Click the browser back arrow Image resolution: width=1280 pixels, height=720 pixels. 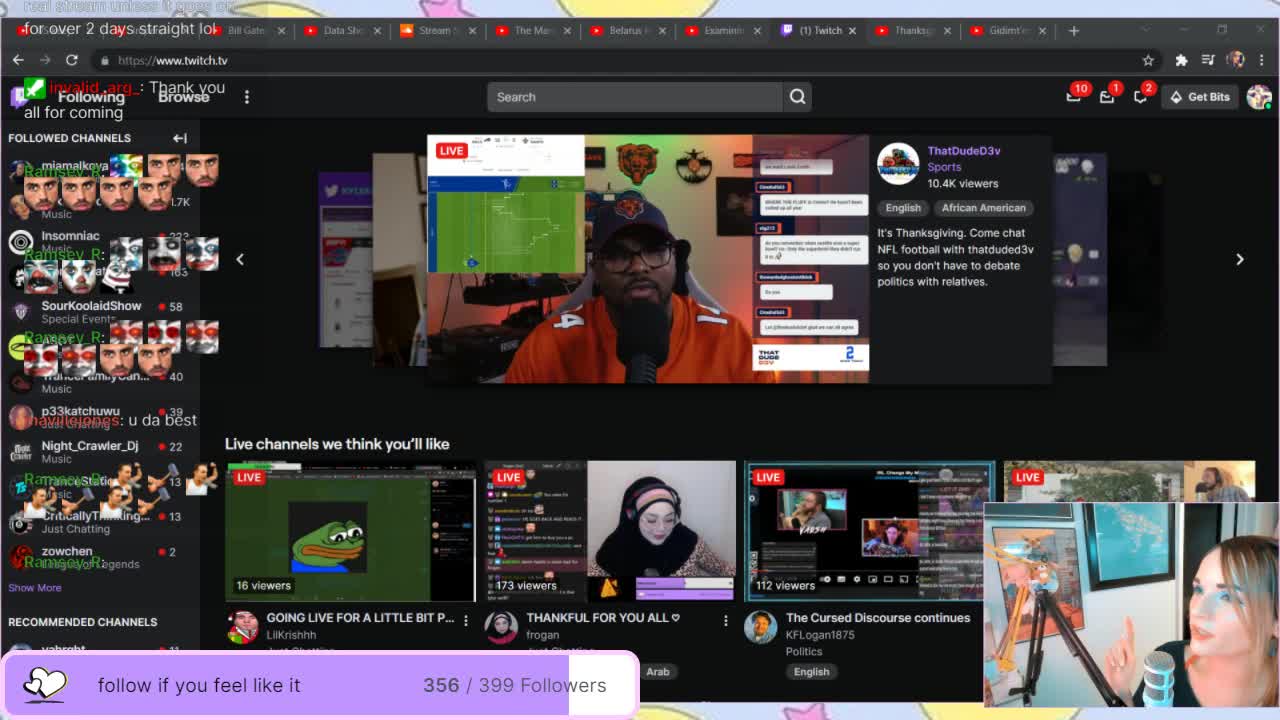pyautogui.click(x=18, y=60)
